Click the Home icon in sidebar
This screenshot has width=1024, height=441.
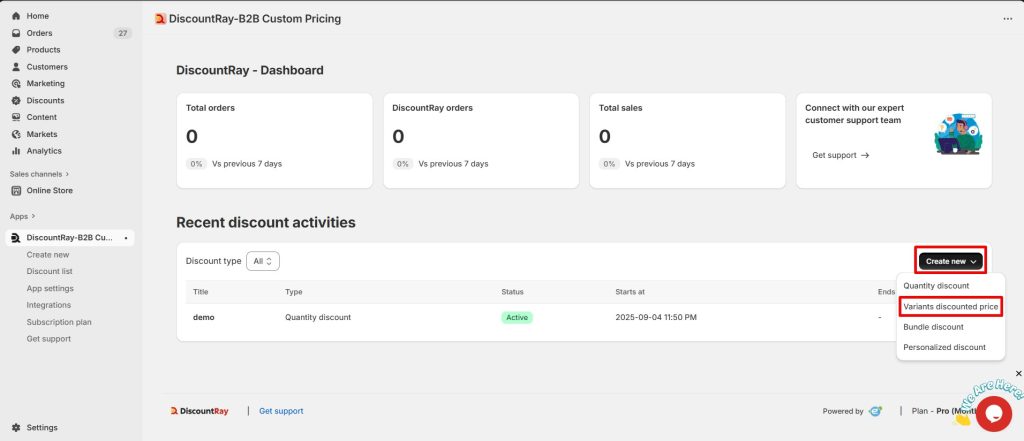[x=16, y=16]
